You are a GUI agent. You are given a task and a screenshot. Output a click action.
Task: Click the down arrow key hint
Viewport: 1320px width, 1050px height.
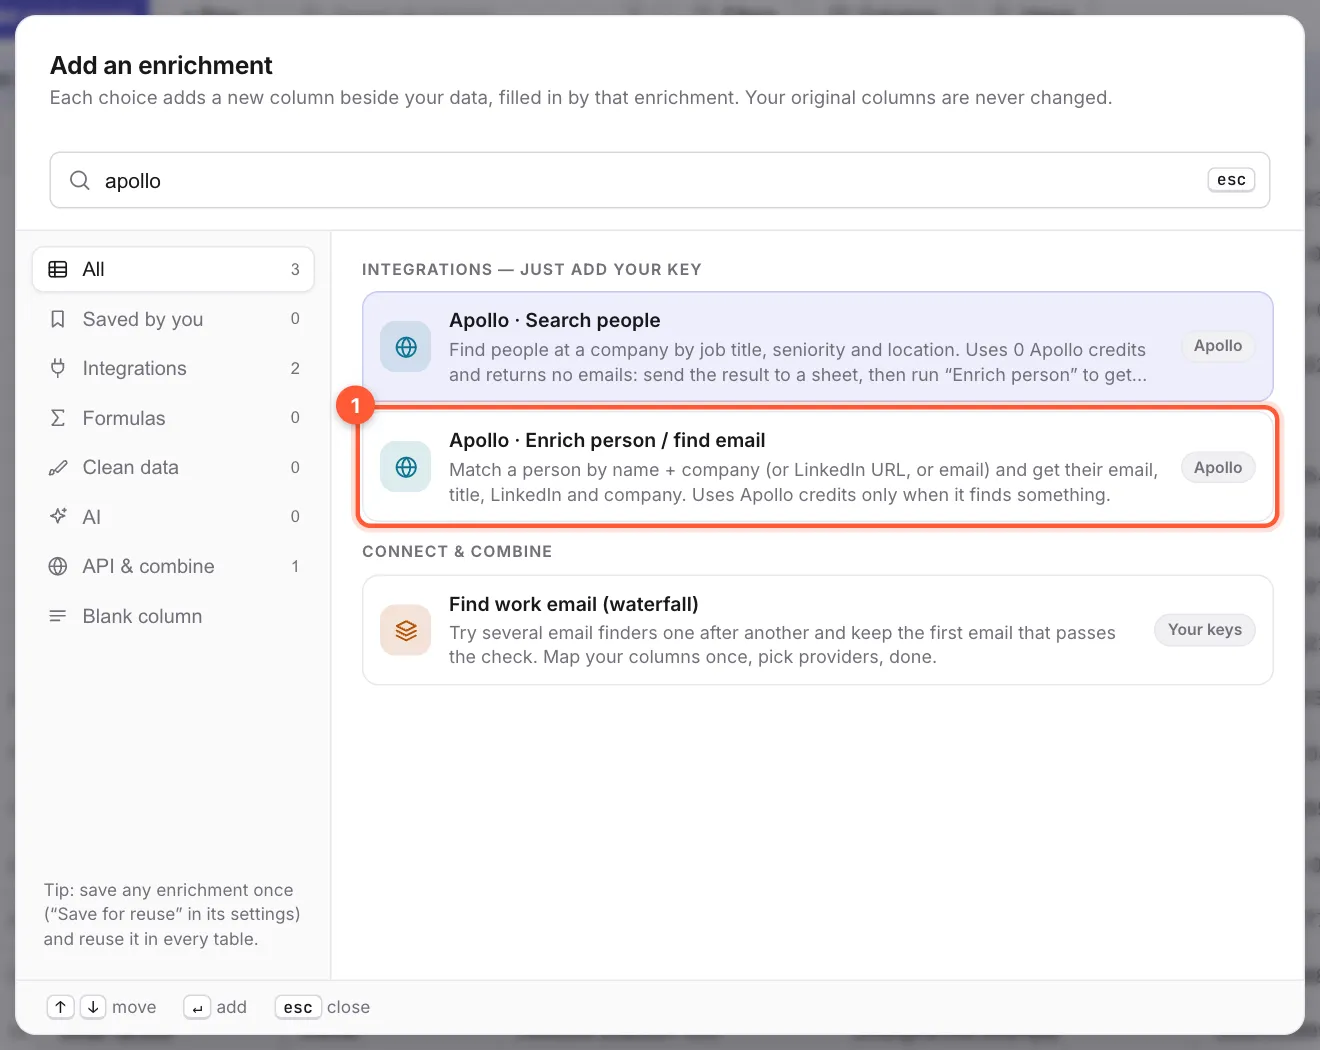tap(93, 1007)
